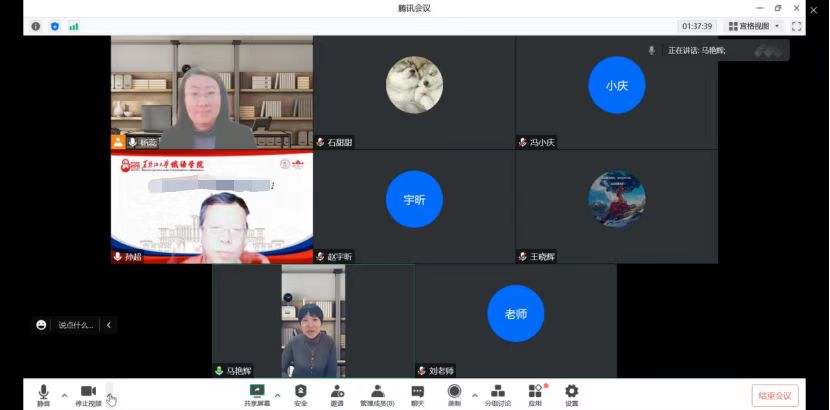Stop video with the camera button

tap(88, 394)
